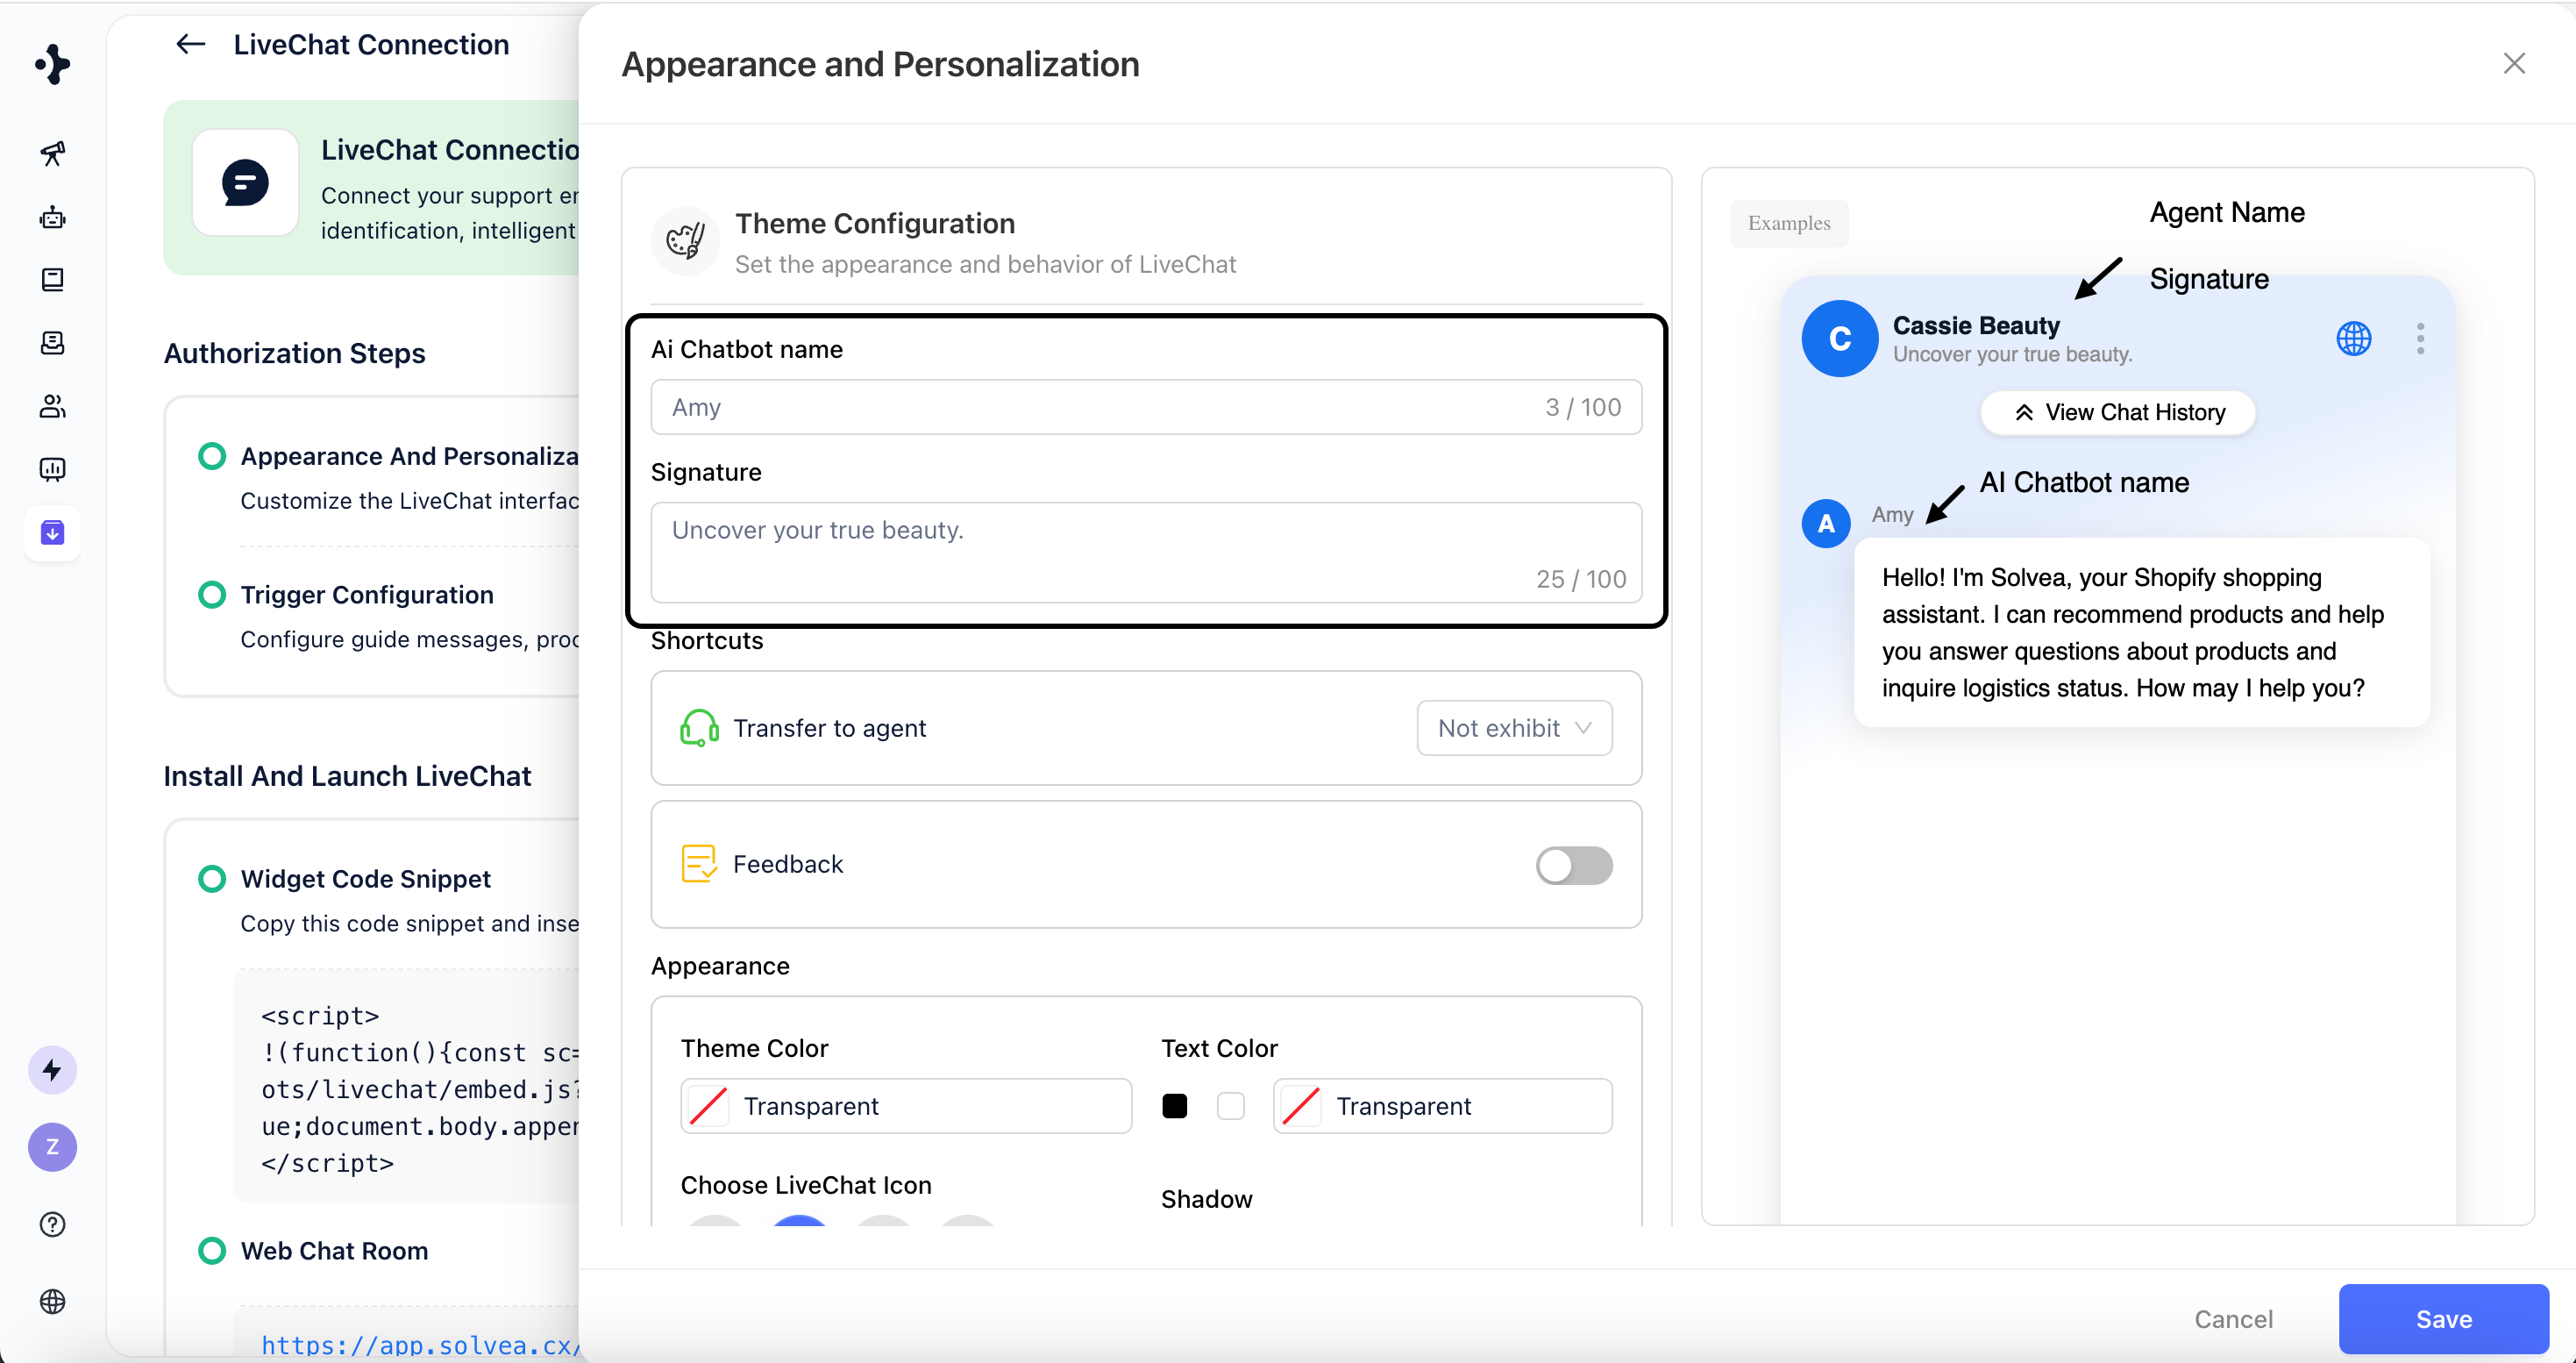Select the white text color checkbox
2576x1363 pixels.
pyautogui.click(x=1230, y=1106)
